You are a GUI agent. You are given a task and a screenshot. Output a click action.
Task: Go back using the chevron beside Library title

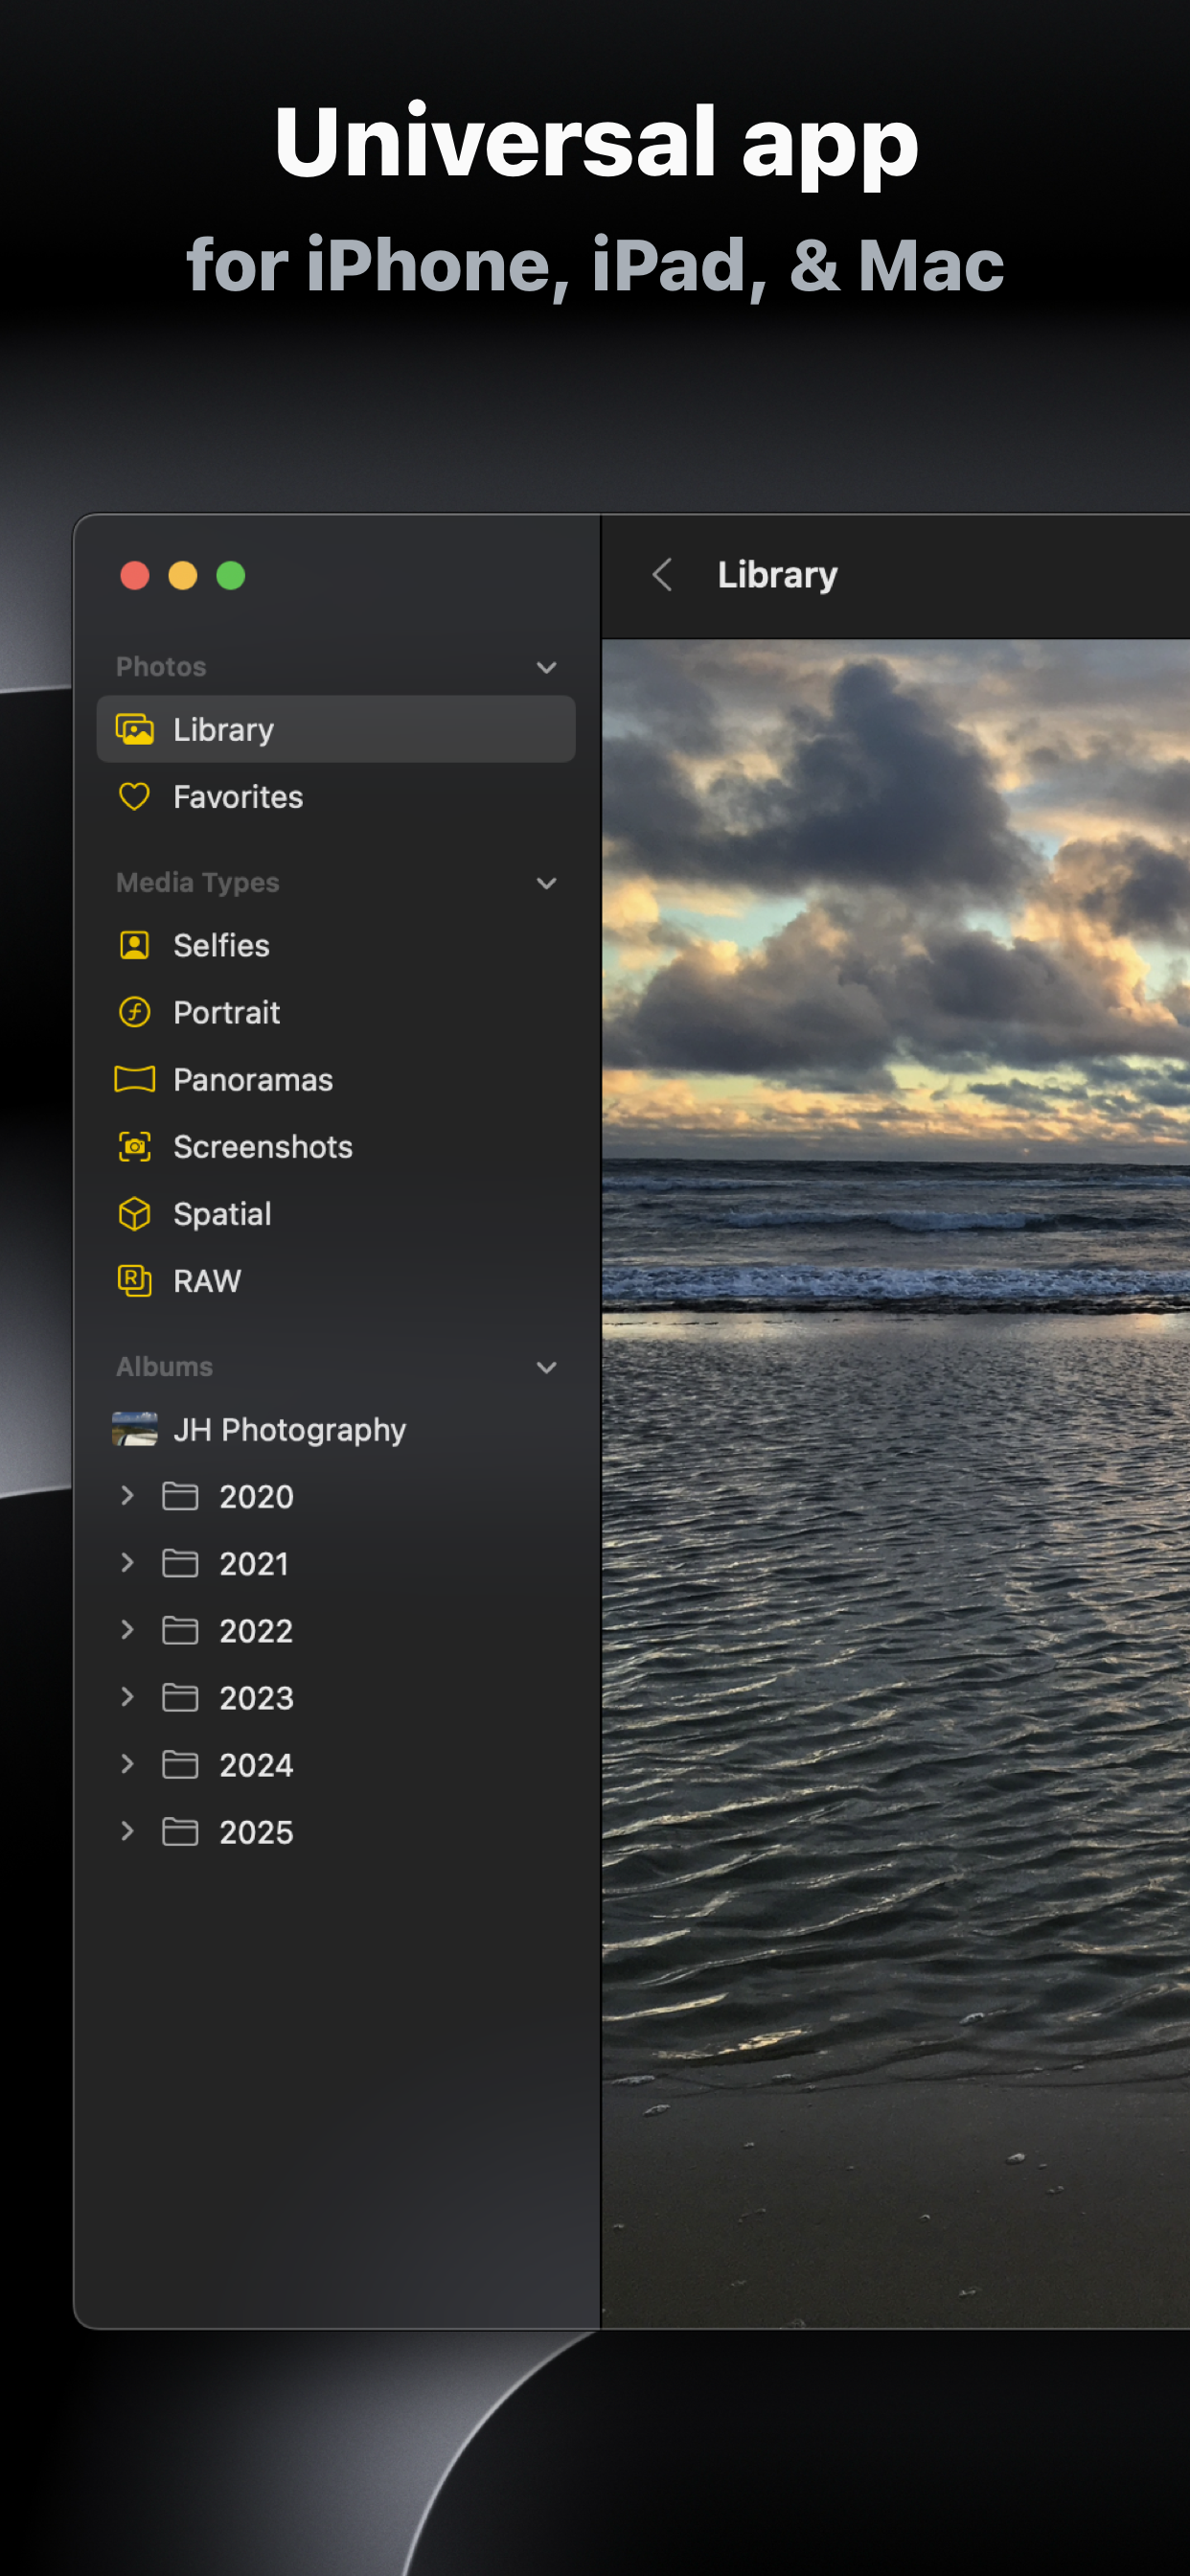[x=662, y=574]
